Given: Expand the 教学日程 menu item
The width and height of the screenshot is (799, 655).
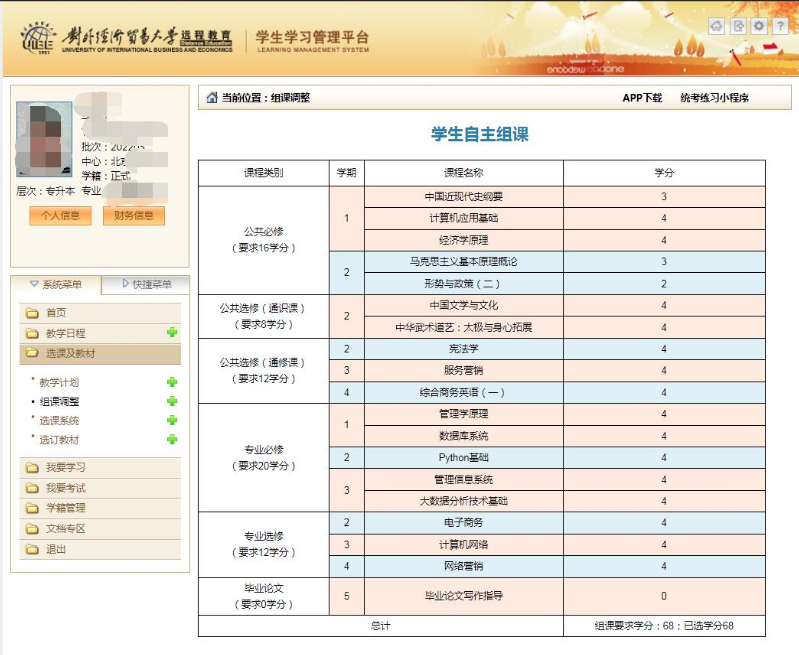Looking at the screenshot, I should coord(100,333).
